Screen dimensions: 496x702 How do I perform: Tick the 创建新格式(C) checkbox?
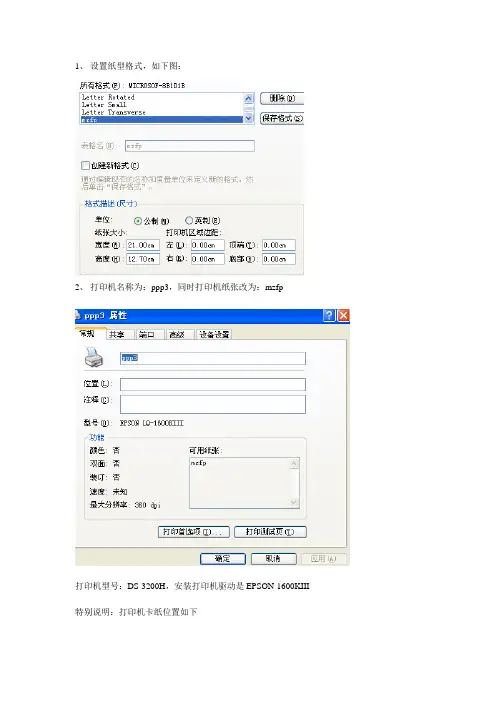tap(85, 166)
